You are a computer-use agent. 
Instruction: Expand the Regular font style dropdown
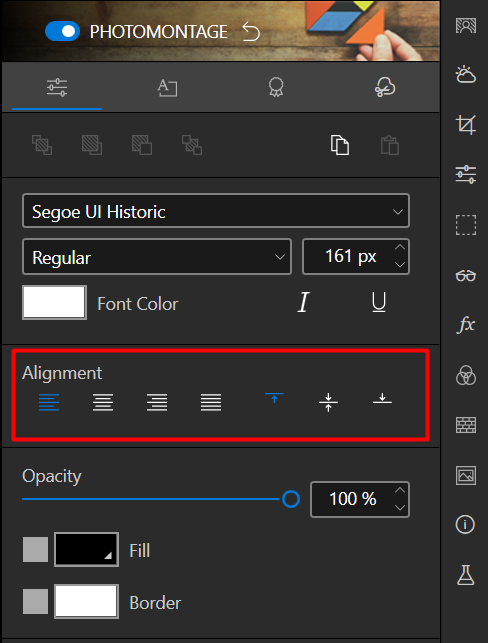157,257
